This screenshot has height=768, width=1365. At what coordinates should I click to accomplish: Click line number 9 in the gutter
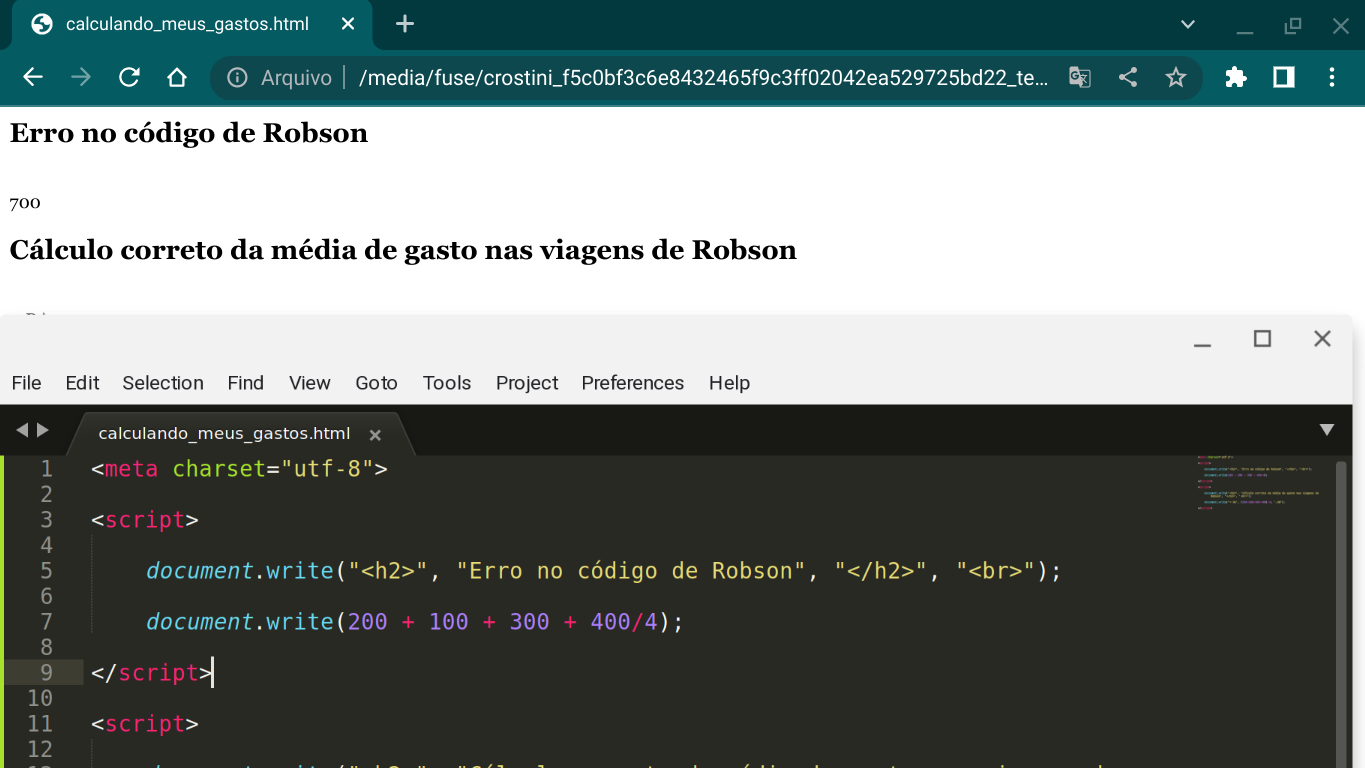pyautogui.click(x=46, y=672)
